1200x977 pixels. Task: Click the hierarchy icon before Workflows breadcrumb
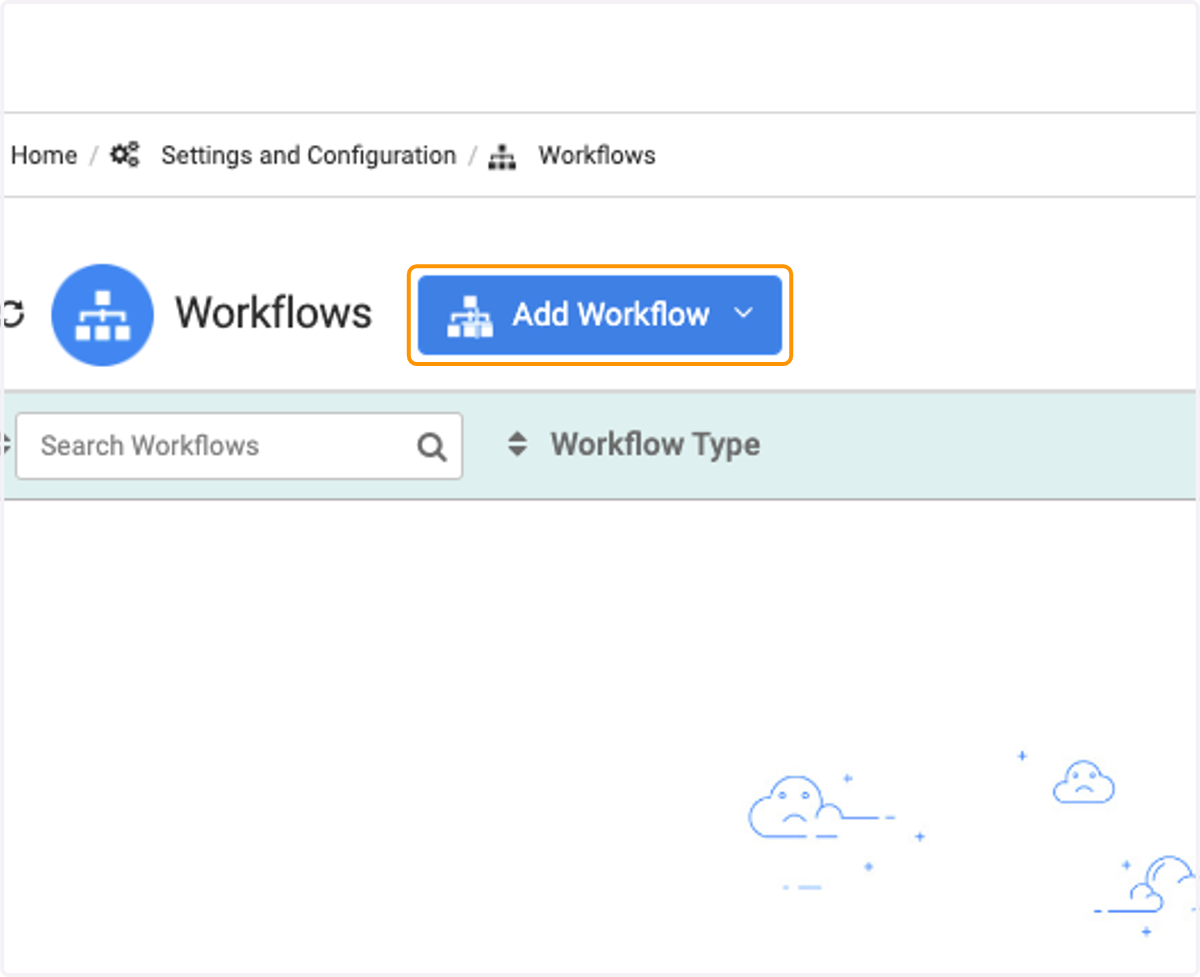tap(502, 157)
